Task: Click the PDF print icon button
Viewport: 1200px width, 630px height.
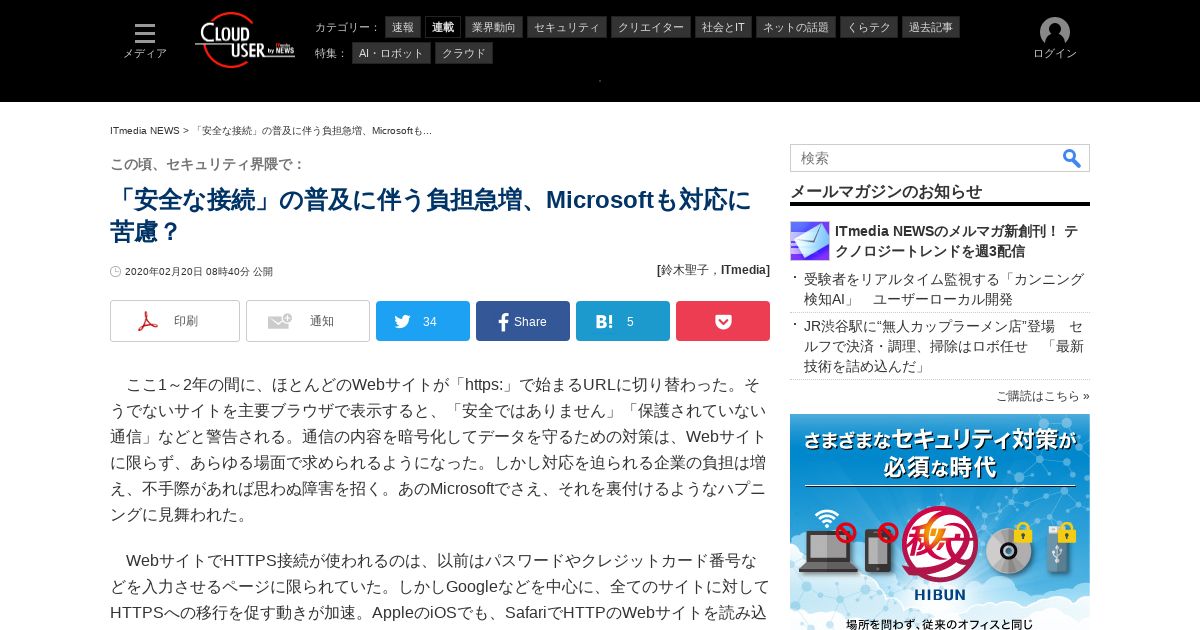Action: (x=175, y=321)
